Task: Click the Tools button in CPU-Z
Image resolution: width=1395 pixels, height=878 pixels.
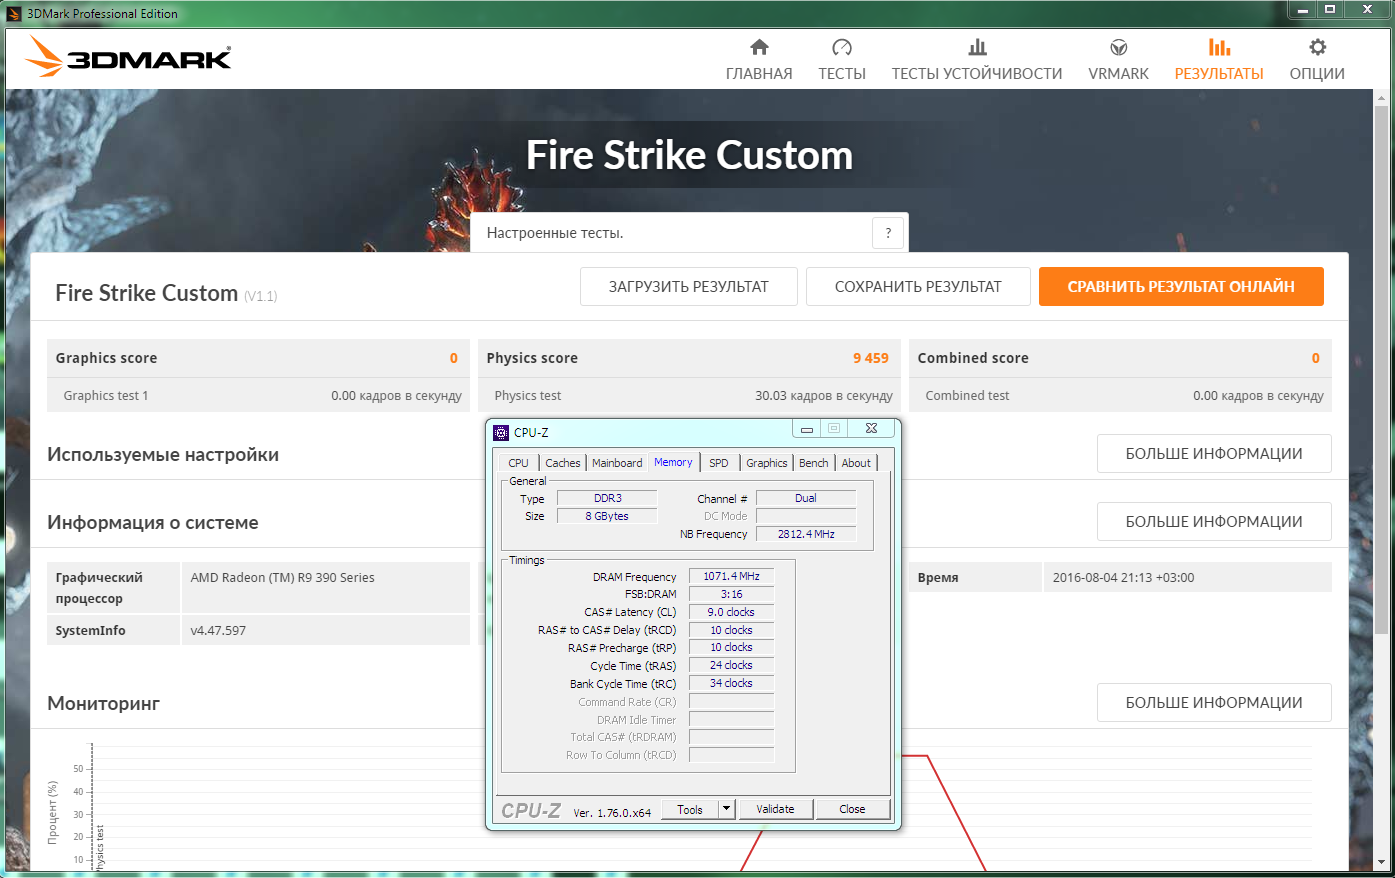Action: (x=690, y=810)
